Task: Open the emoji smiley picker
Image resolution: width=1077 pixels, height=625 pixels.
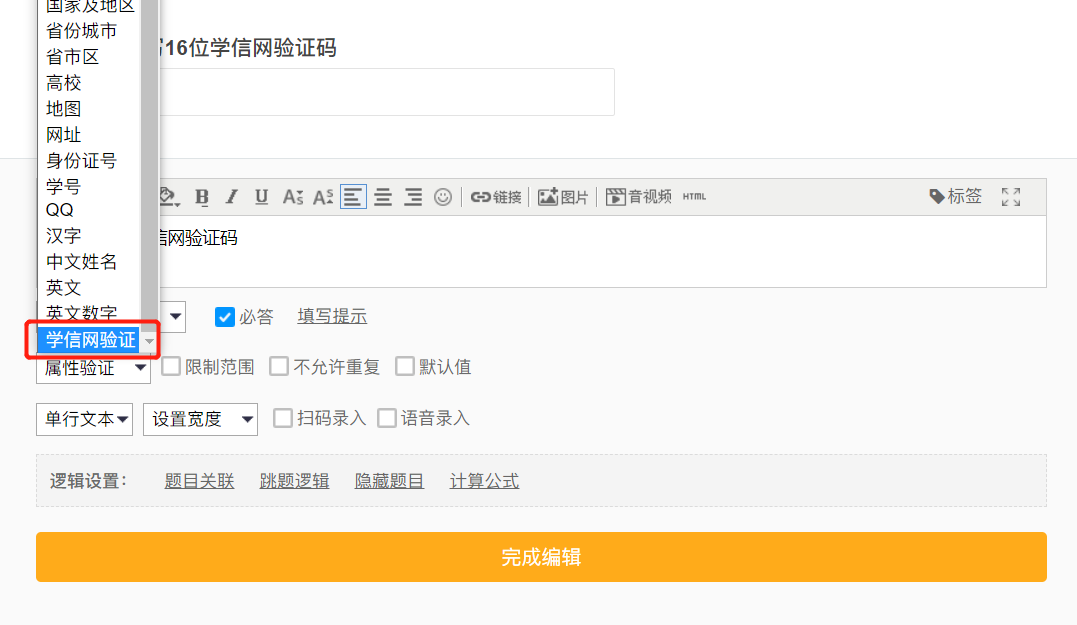Action: [x=443, y=197]
